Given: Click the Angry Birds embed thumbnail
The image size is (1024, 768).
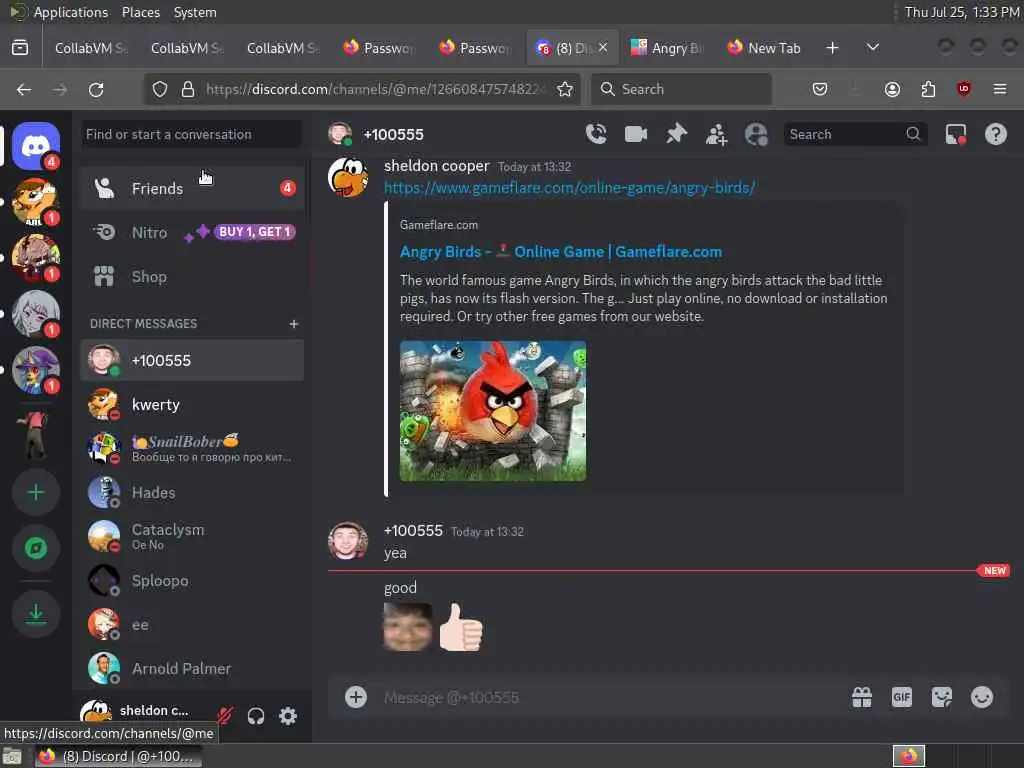Looking at the screenshot, I should (x=493, y=411).
